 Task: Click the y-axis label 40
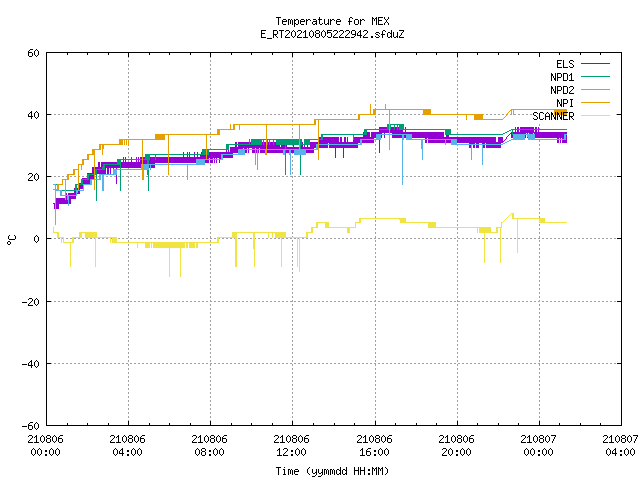[33, 115]
